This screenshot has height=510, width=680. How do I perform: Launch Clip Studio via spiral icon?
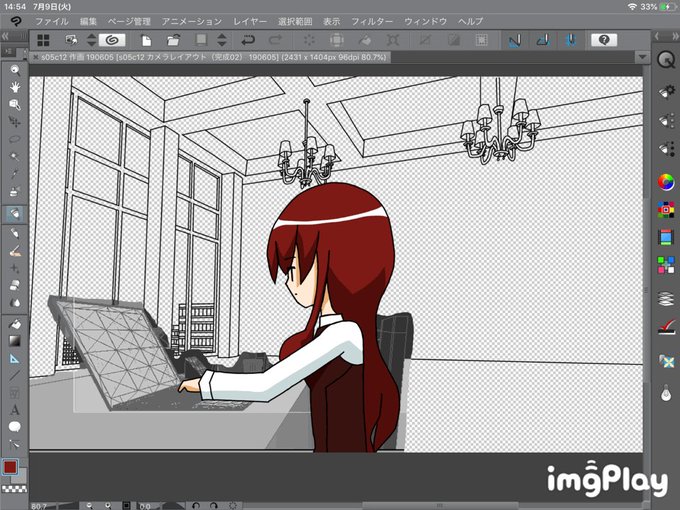point(112,40)
